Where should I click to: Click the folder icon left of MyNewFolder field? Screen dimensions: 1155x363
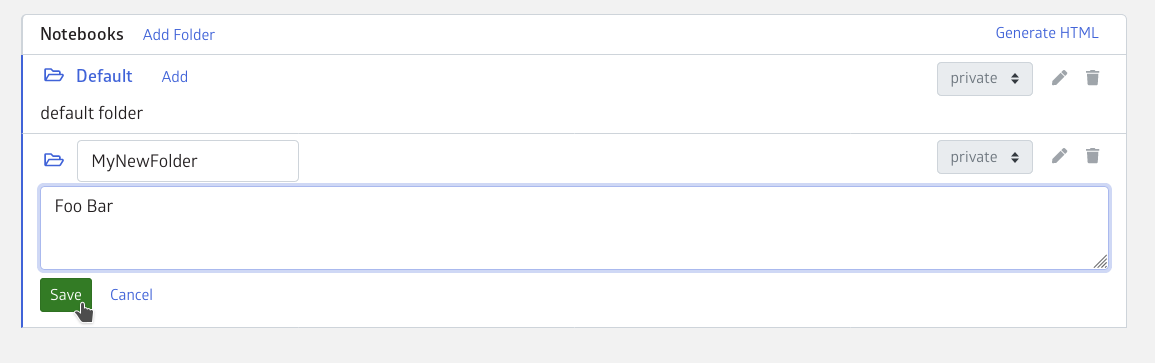coord(54,160)
